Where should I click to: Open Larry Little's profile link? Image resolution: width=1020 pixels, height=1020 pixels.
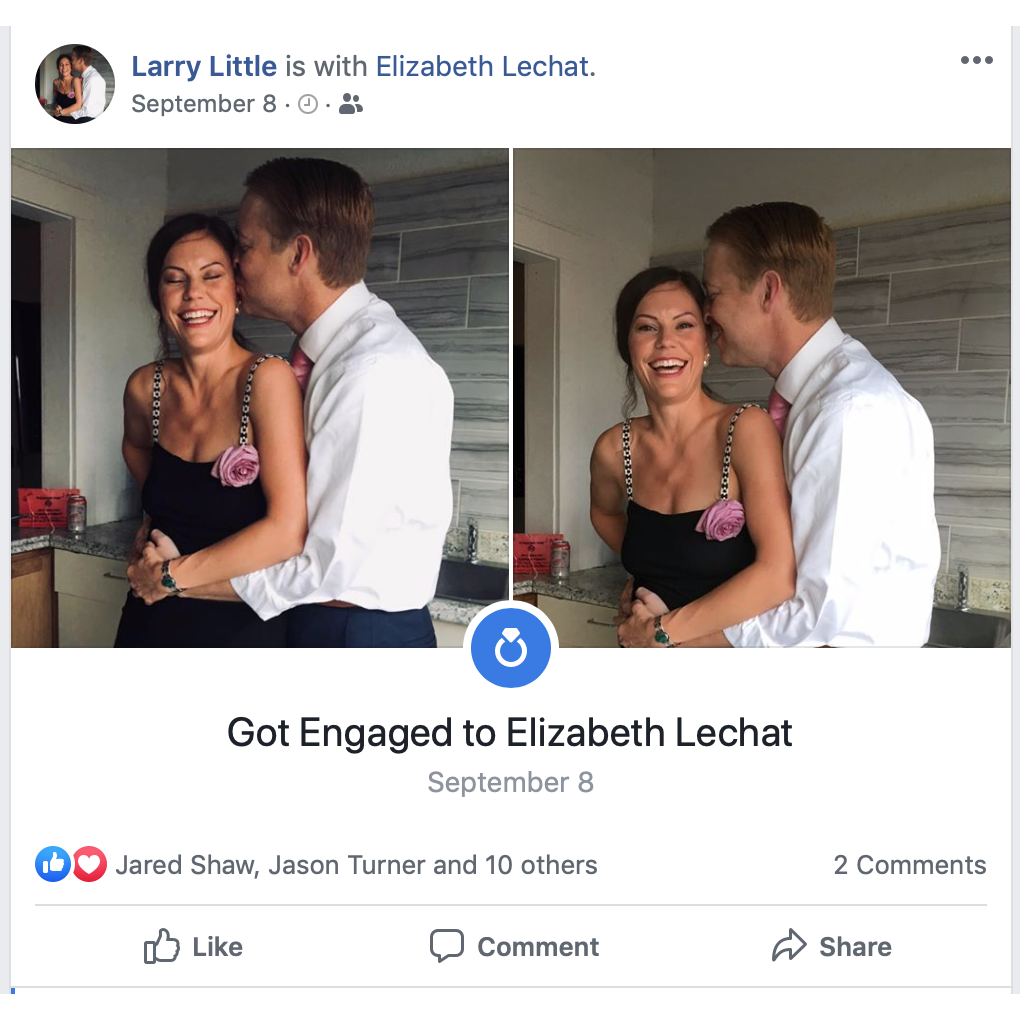204,66
